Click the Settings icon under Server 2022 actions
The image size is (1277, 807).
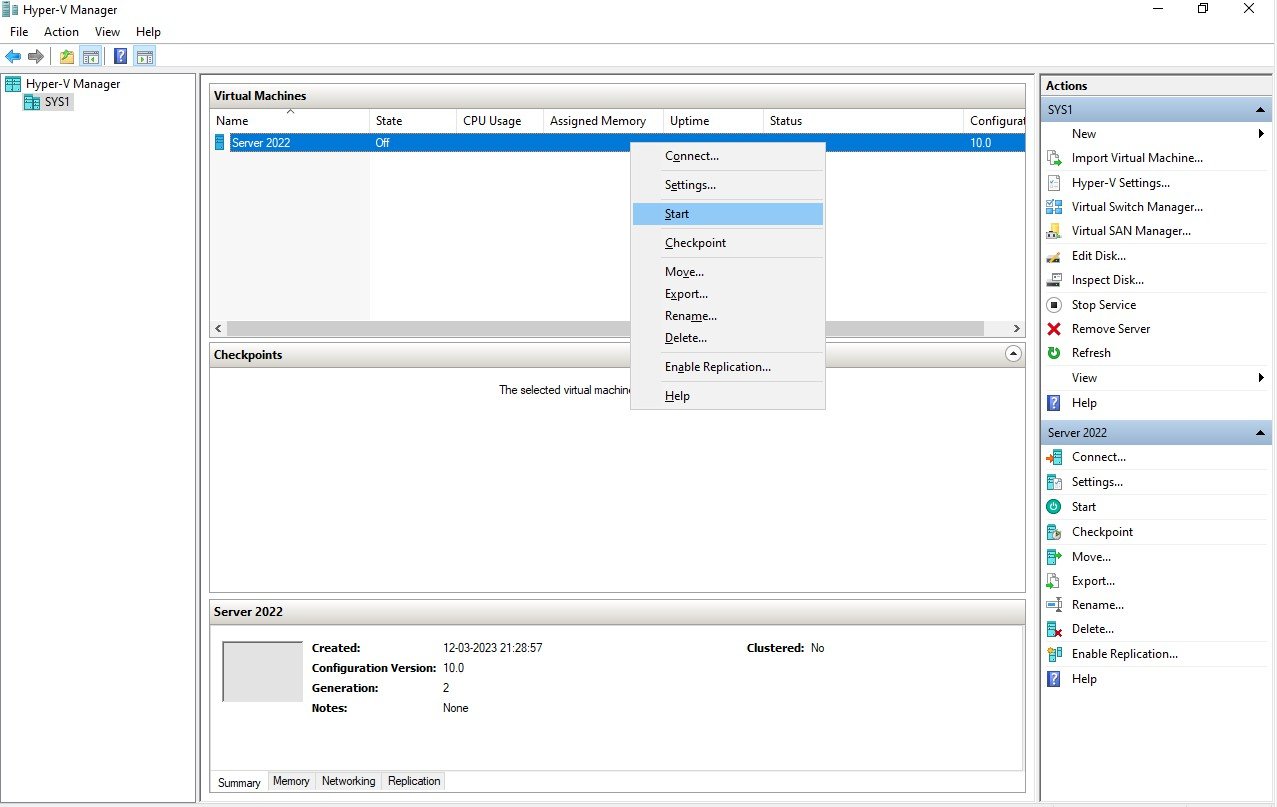pos(1054,482)
